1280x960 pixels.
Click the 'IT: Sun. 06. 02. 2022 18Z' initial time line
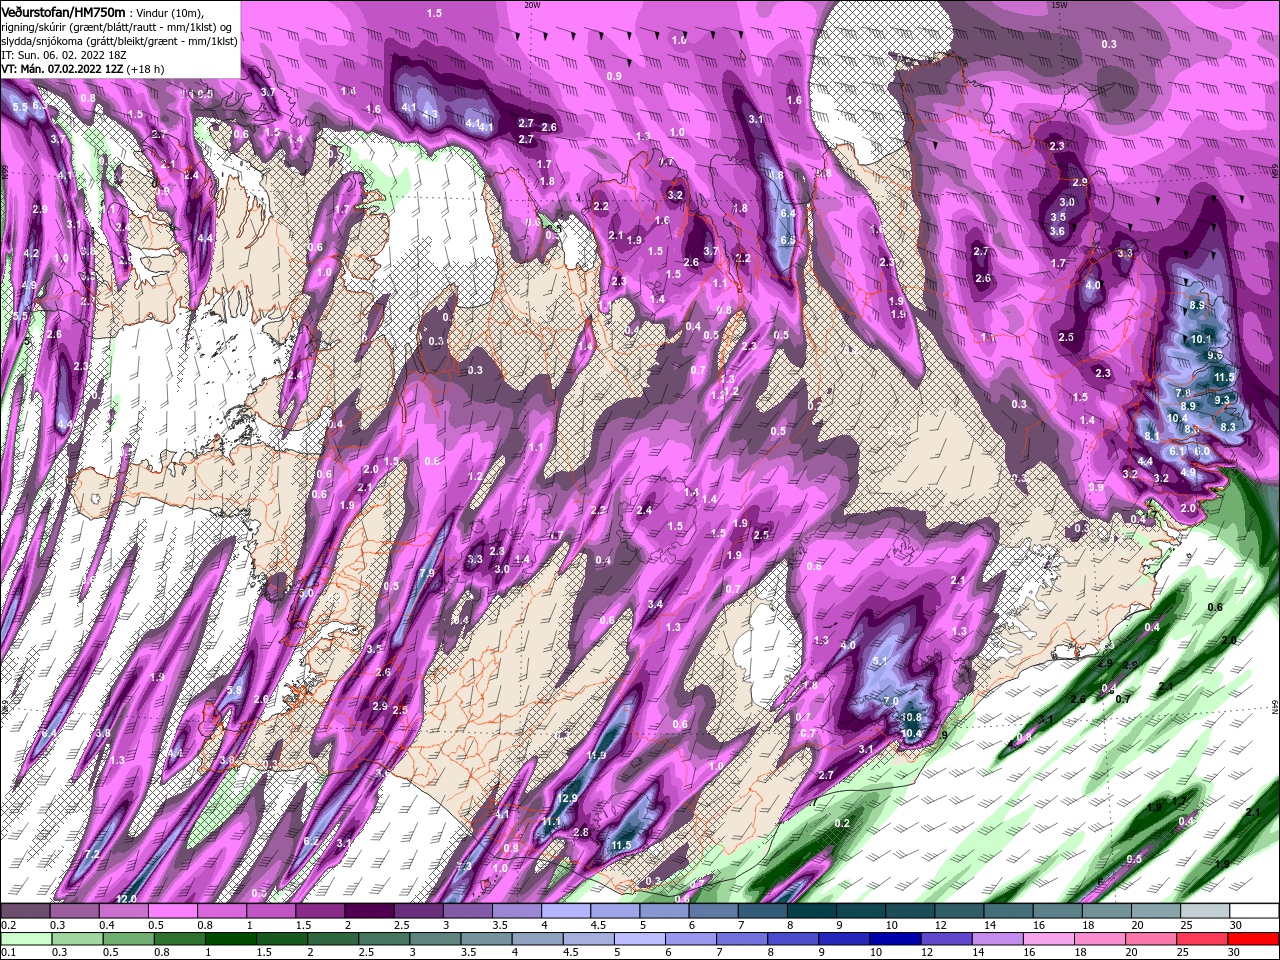[x=65, y=54]
